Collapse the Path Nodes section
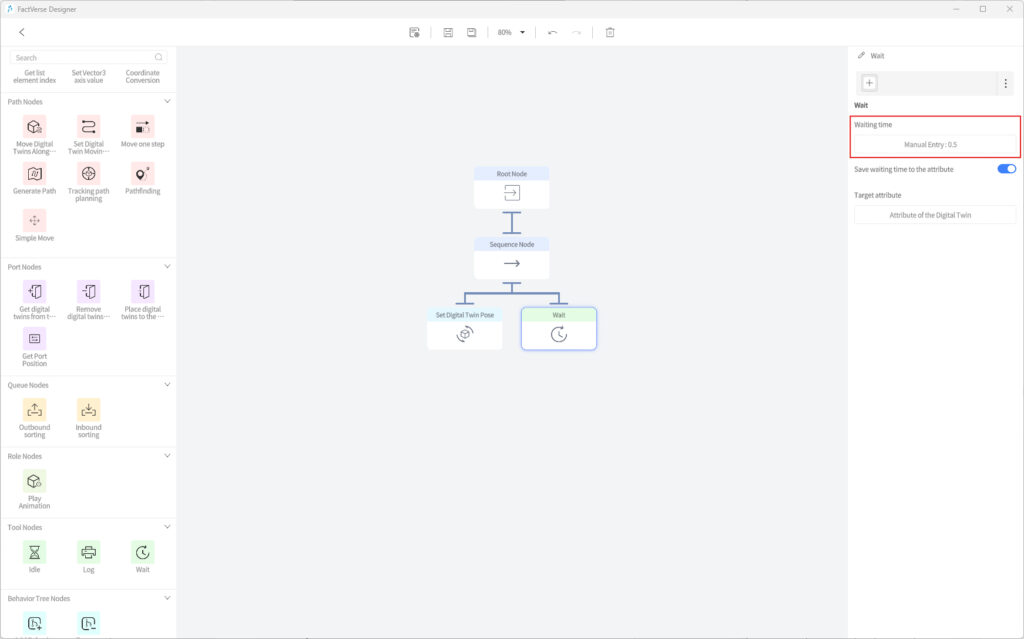The image size is (1024, 639). coord(167,101)
